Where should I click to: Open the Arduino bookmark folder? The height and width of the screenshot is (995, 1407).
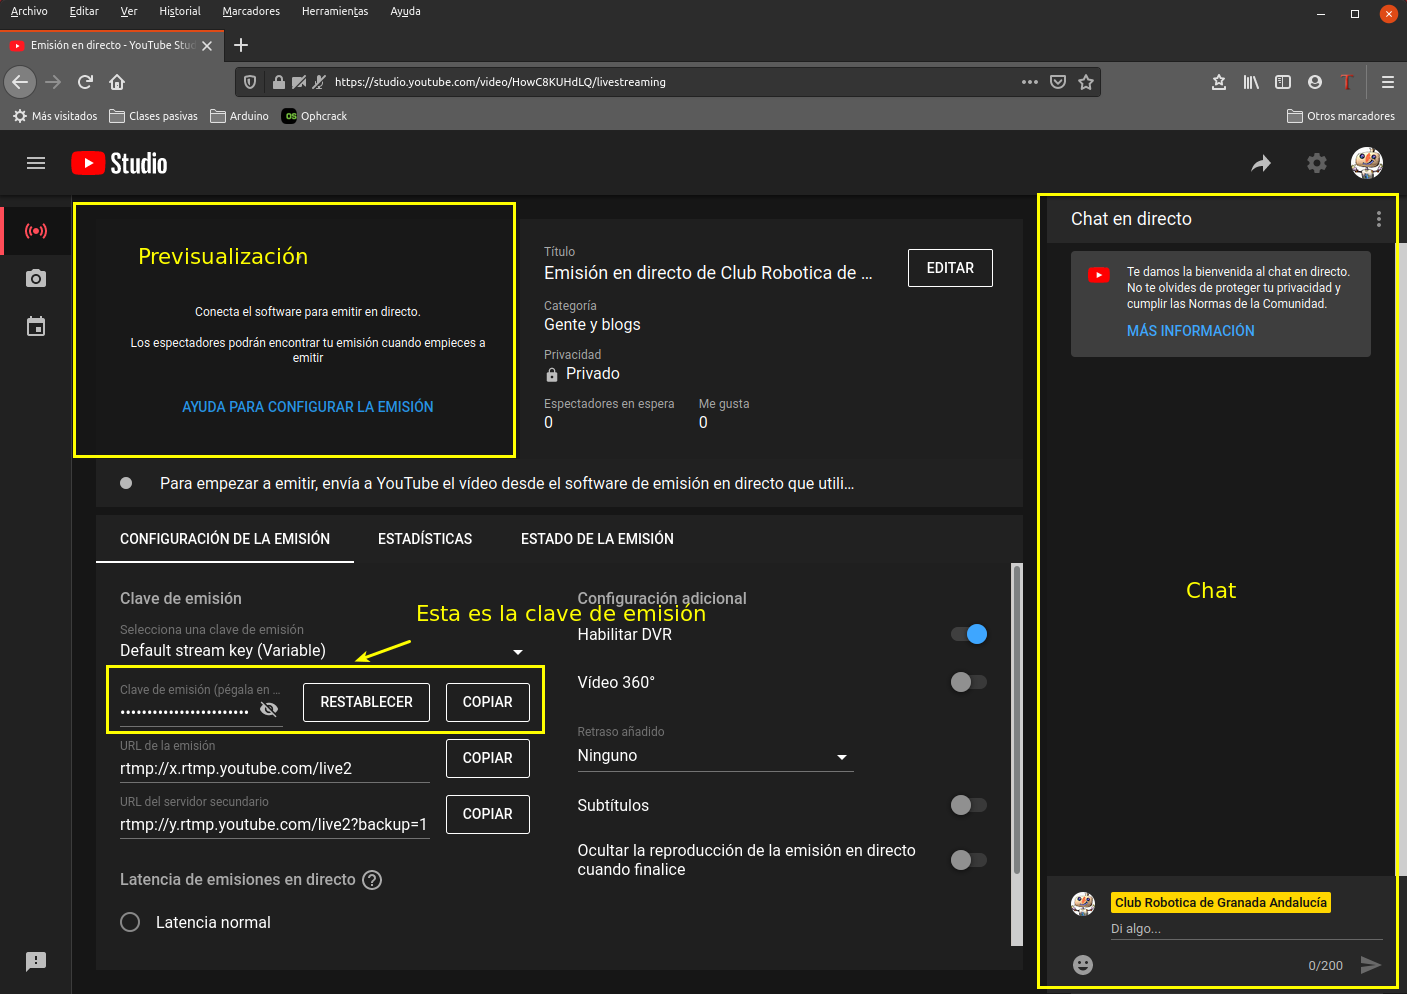tap(239, 116)
